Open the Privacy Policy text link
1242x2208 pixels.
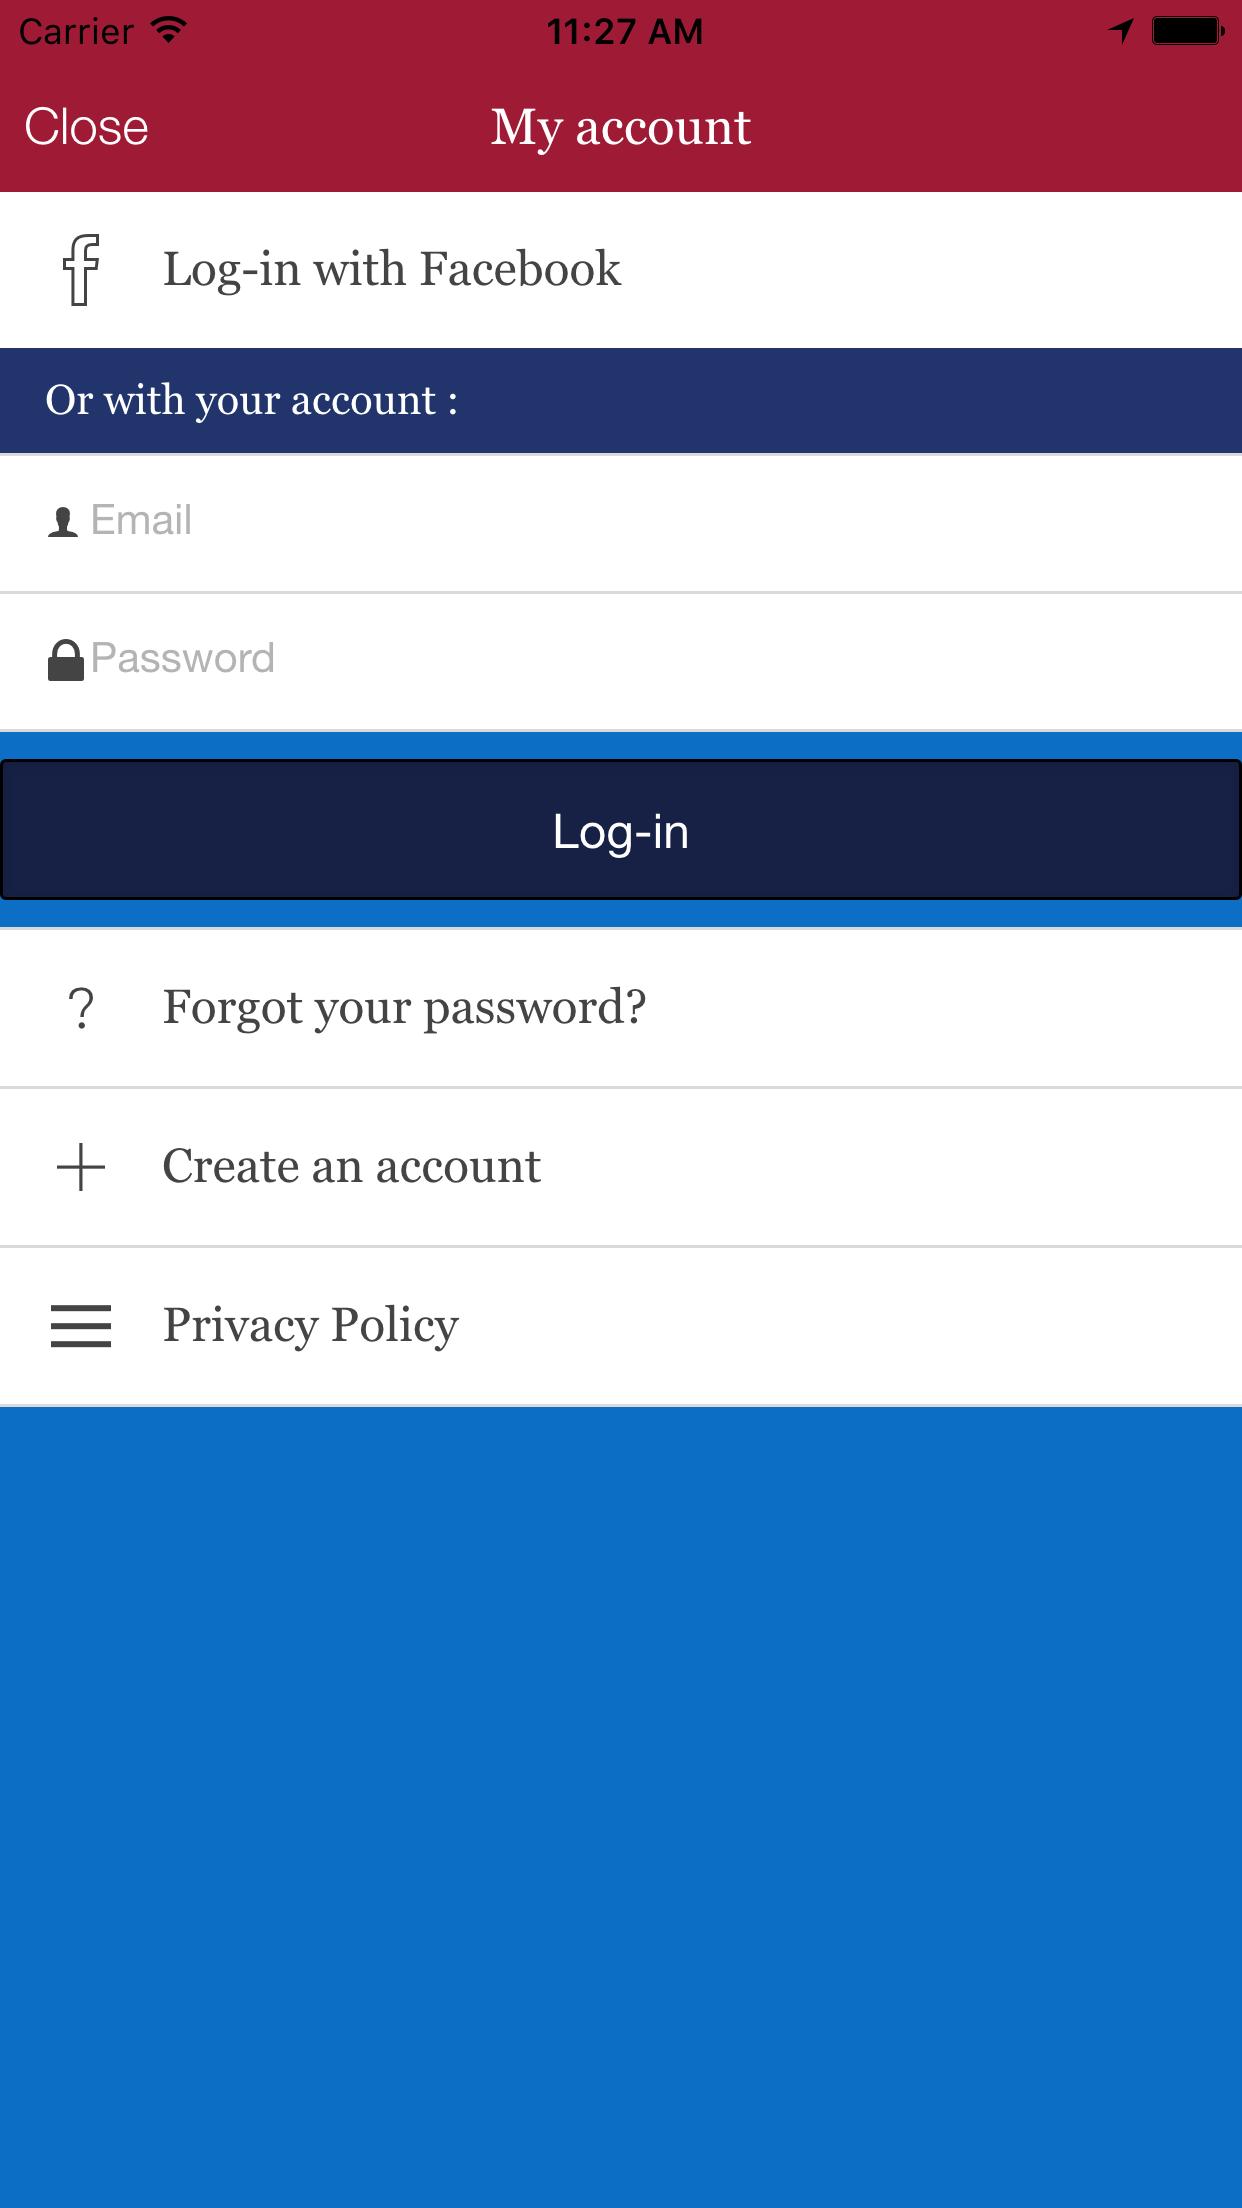pos(310,1326)
